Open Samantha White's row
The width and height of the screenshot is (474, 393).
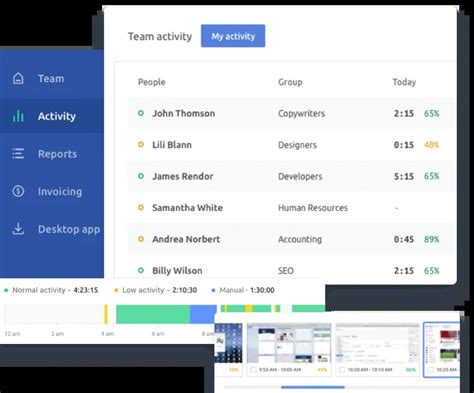pyautogui.click(x=292, y=208)
